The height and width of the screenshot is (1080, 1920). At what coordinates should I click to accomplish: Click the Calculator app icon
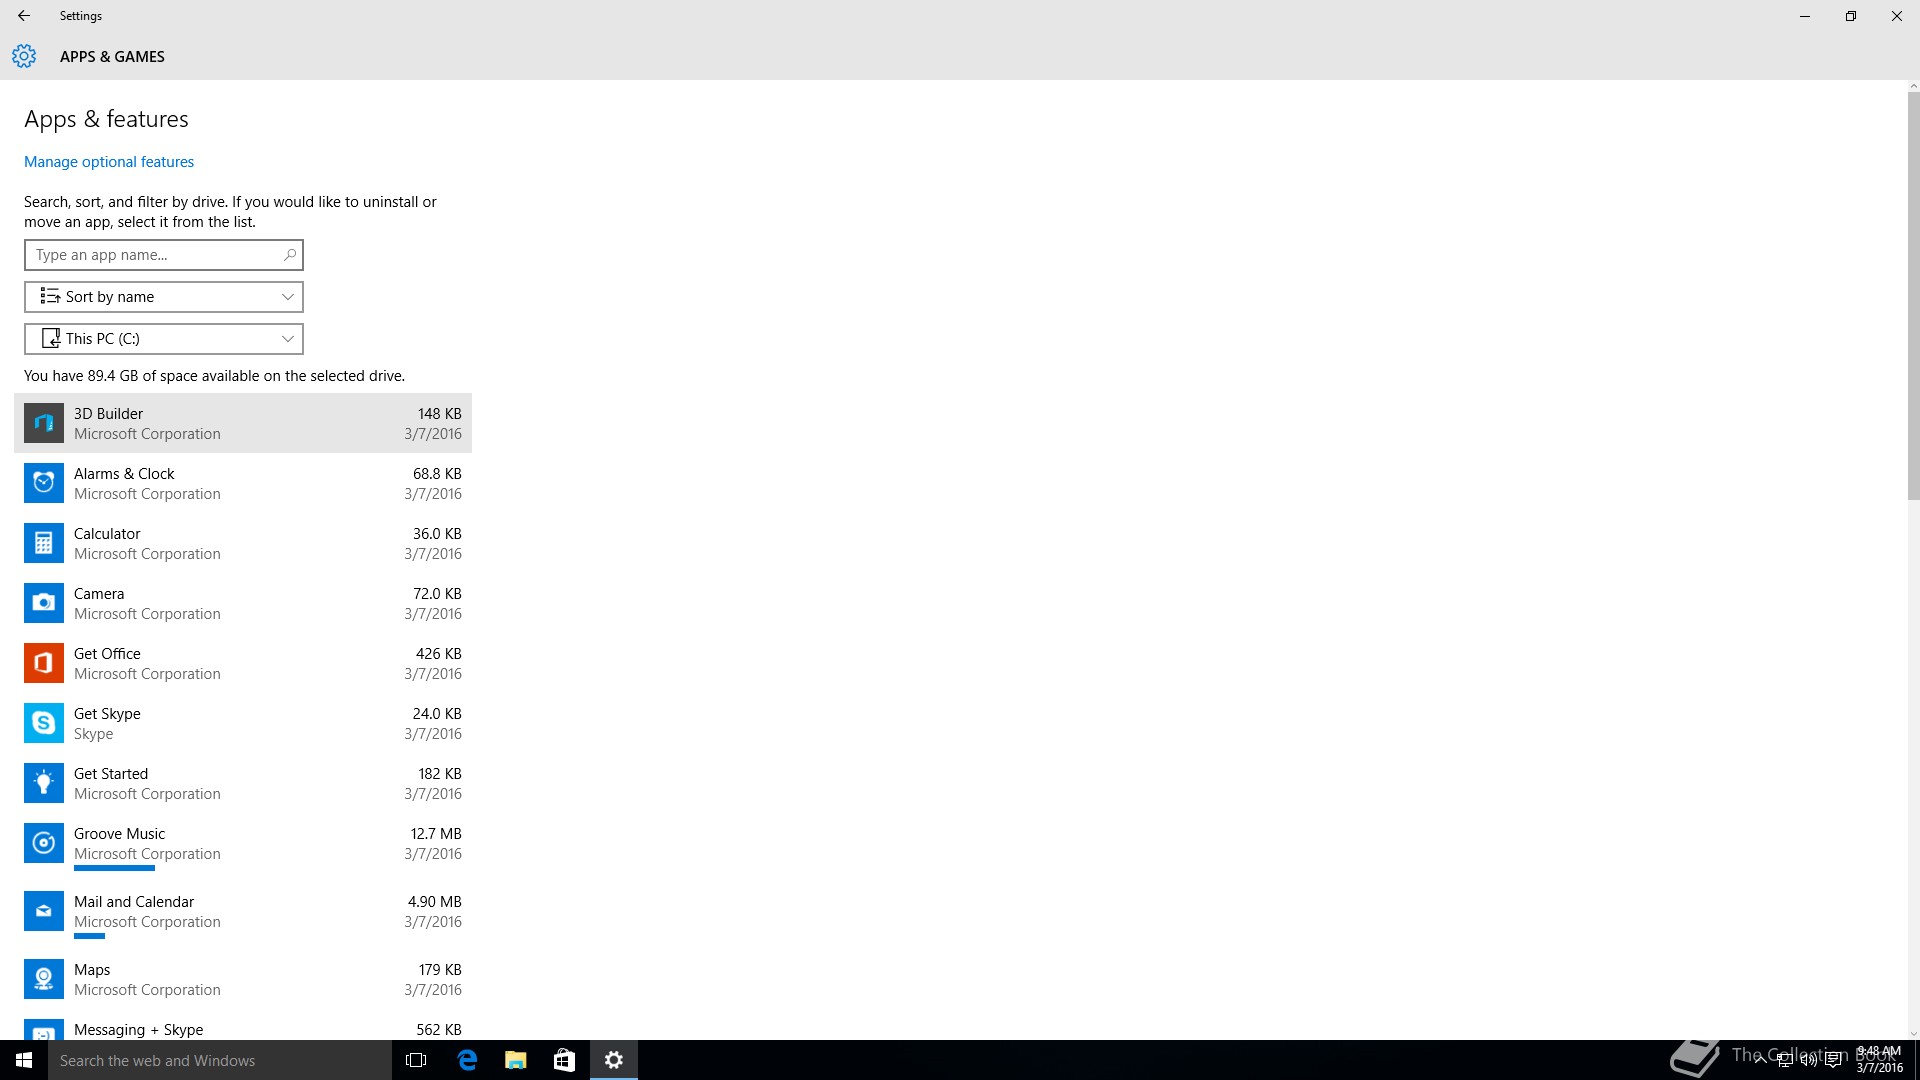point(44,543)
